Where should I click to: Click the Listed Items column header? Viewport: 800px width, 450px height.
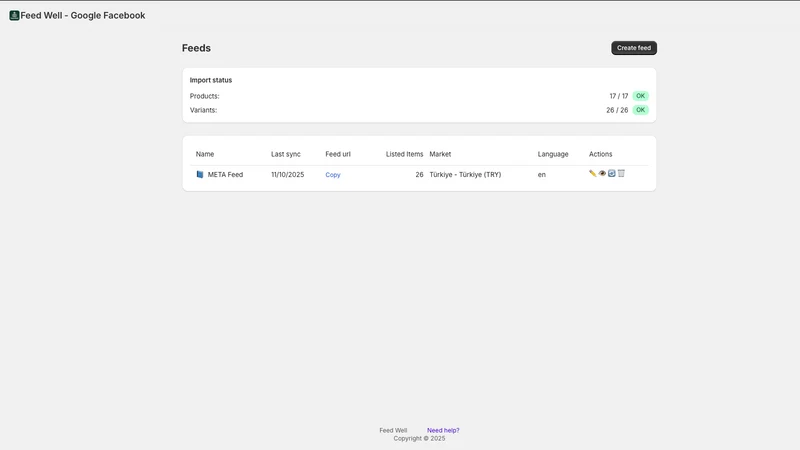coord(404,154)
